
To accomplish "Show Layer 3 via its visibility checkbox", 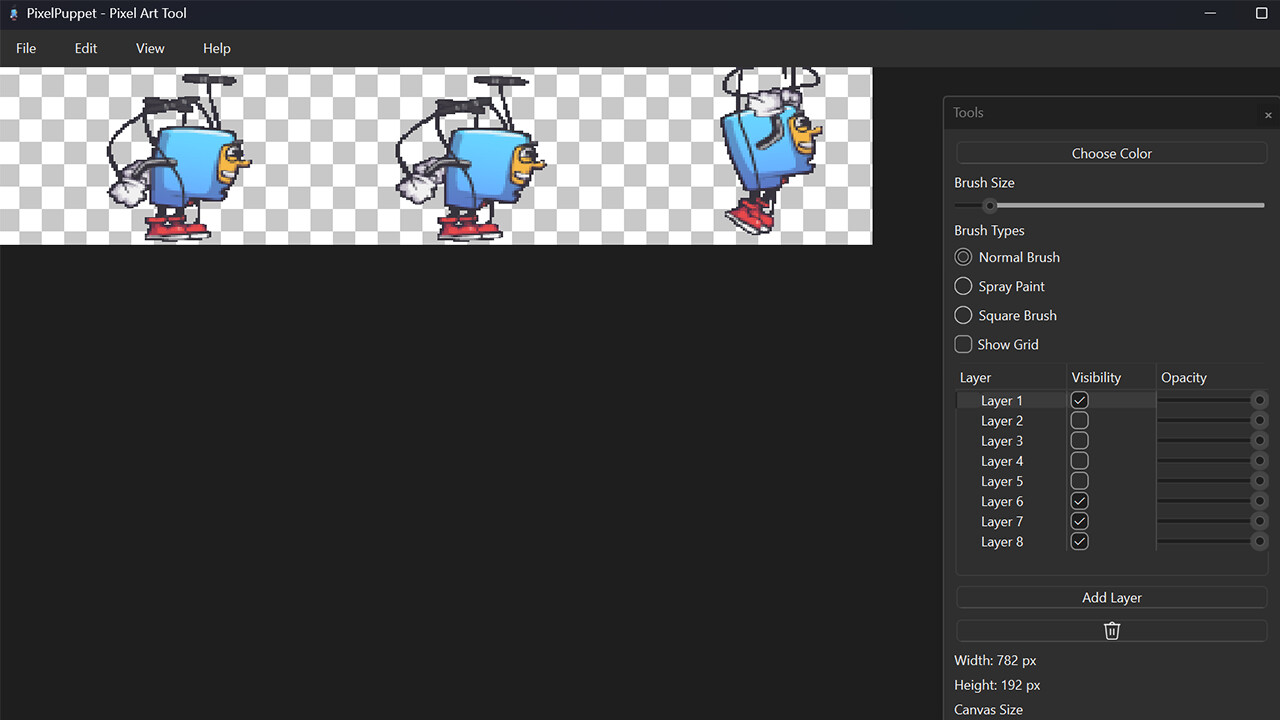I will click(1079, 441).
